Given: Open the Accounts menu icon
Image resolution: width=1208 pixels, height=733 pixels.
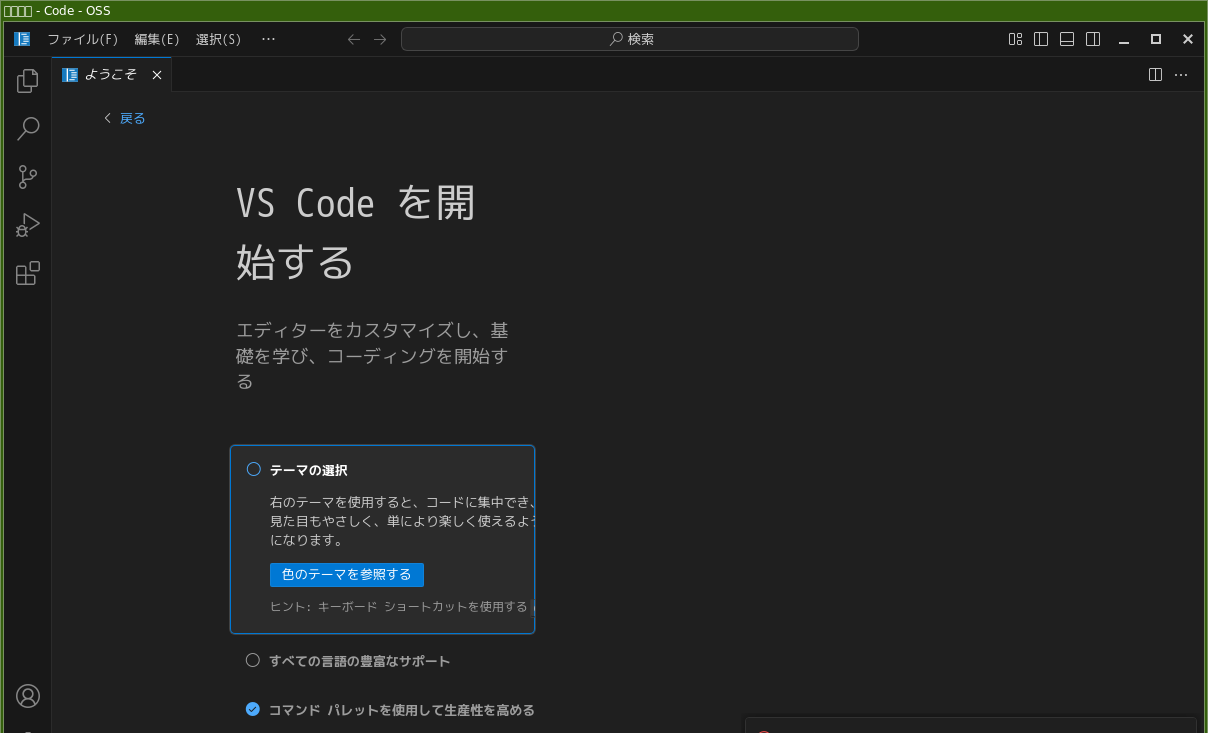Looking at the screenshot, I should click(28, 696).
